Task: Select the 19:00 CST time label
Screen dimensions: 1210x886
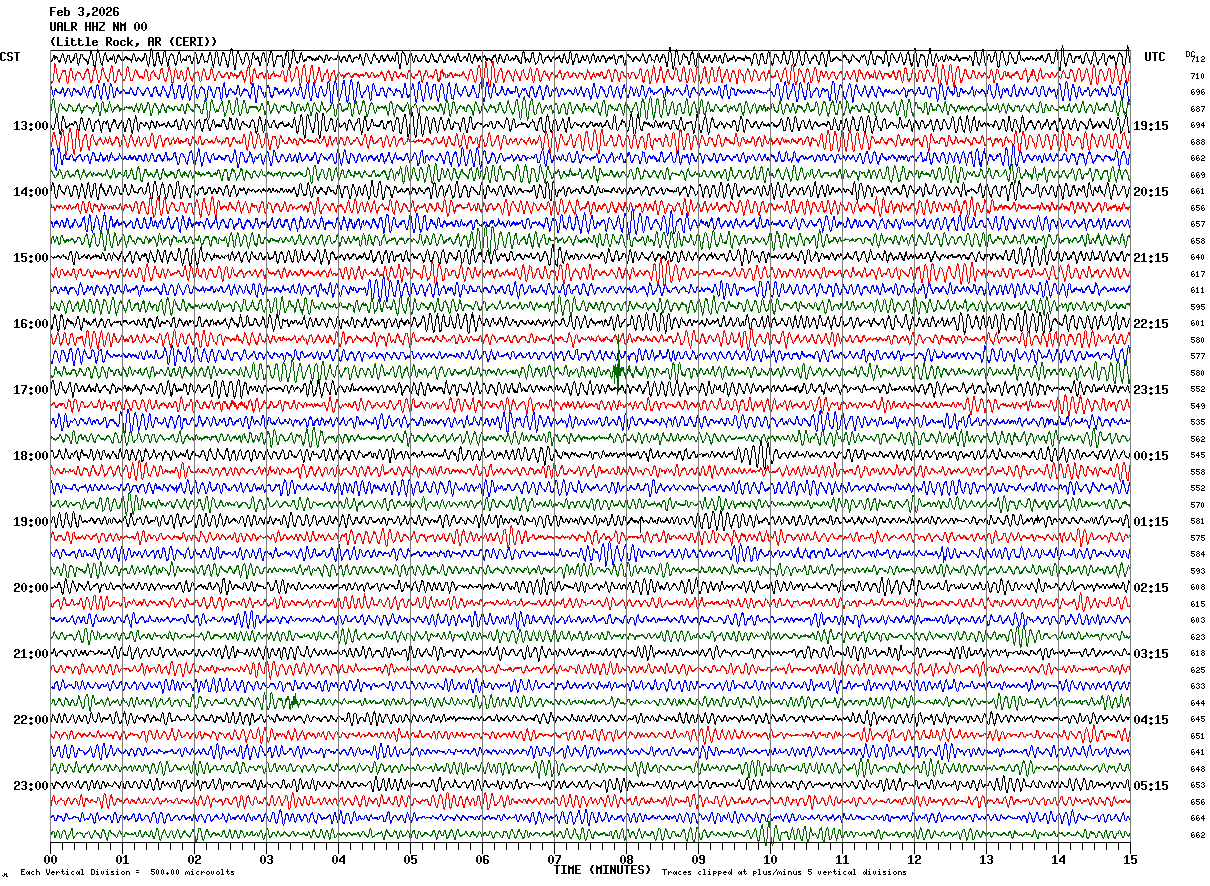Action: point(30,522)
